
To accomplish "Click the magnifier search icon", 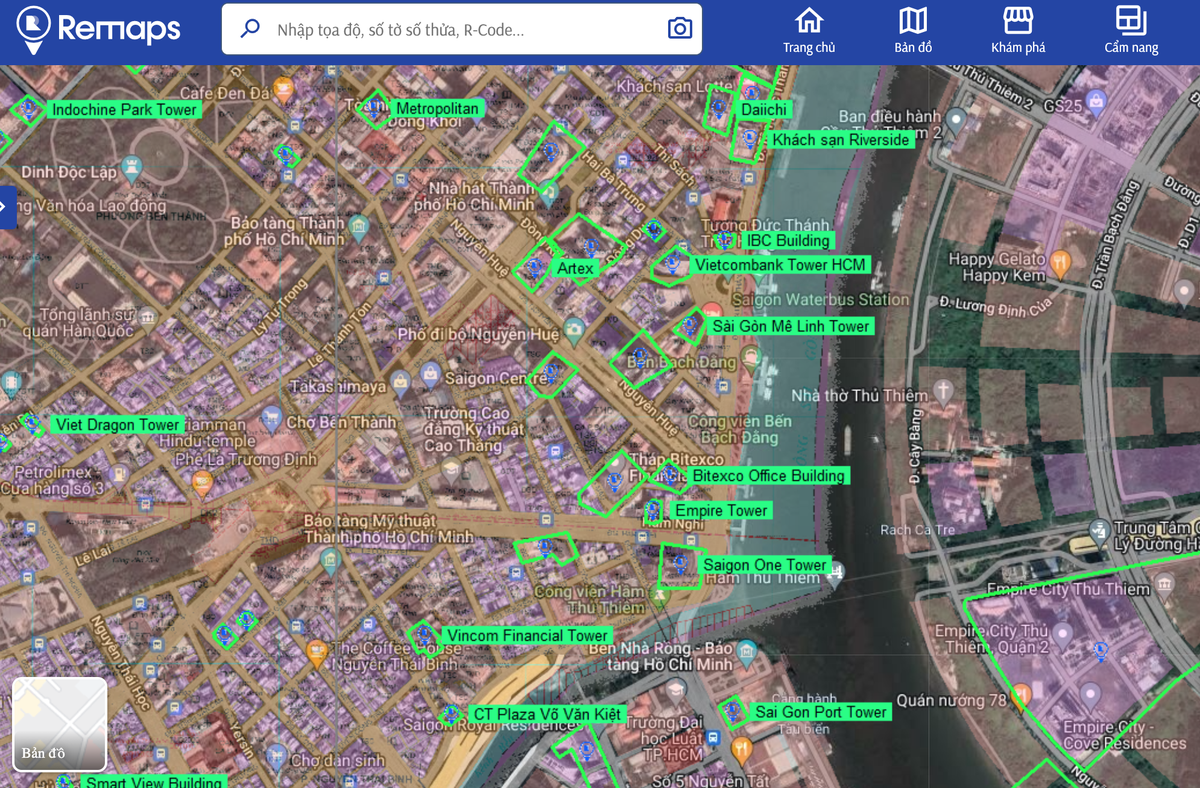I will coord(249,29).
